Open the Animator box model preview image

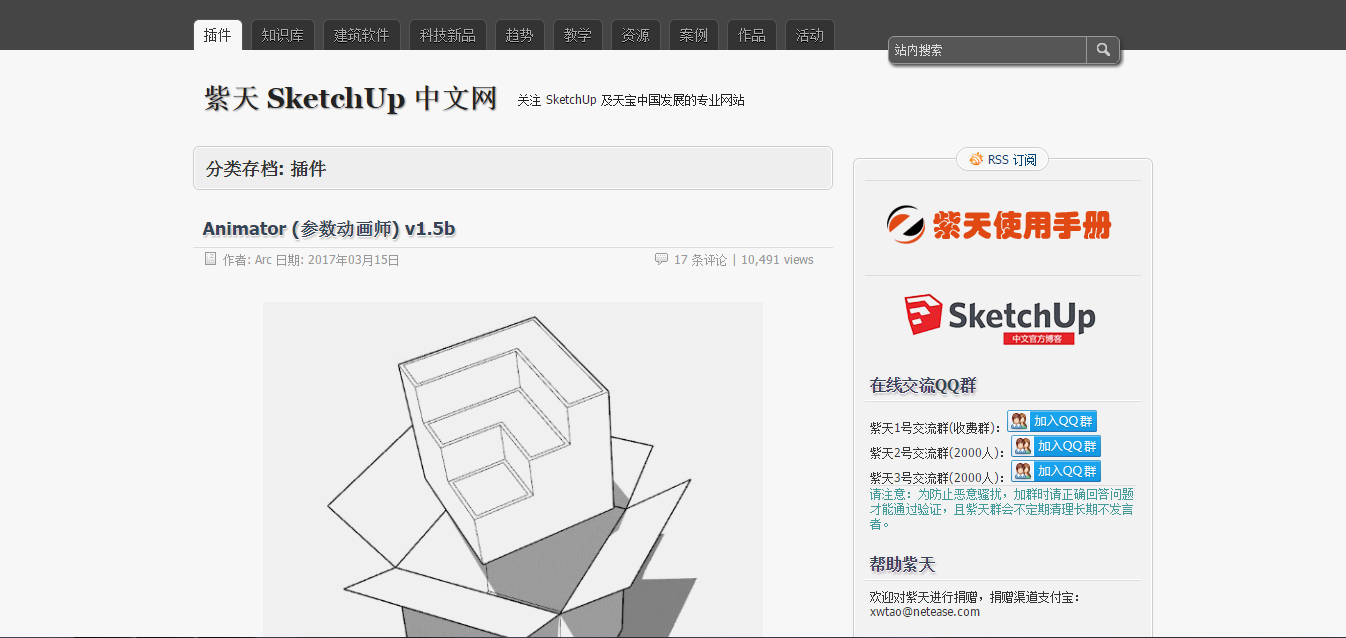pos(512,470)
